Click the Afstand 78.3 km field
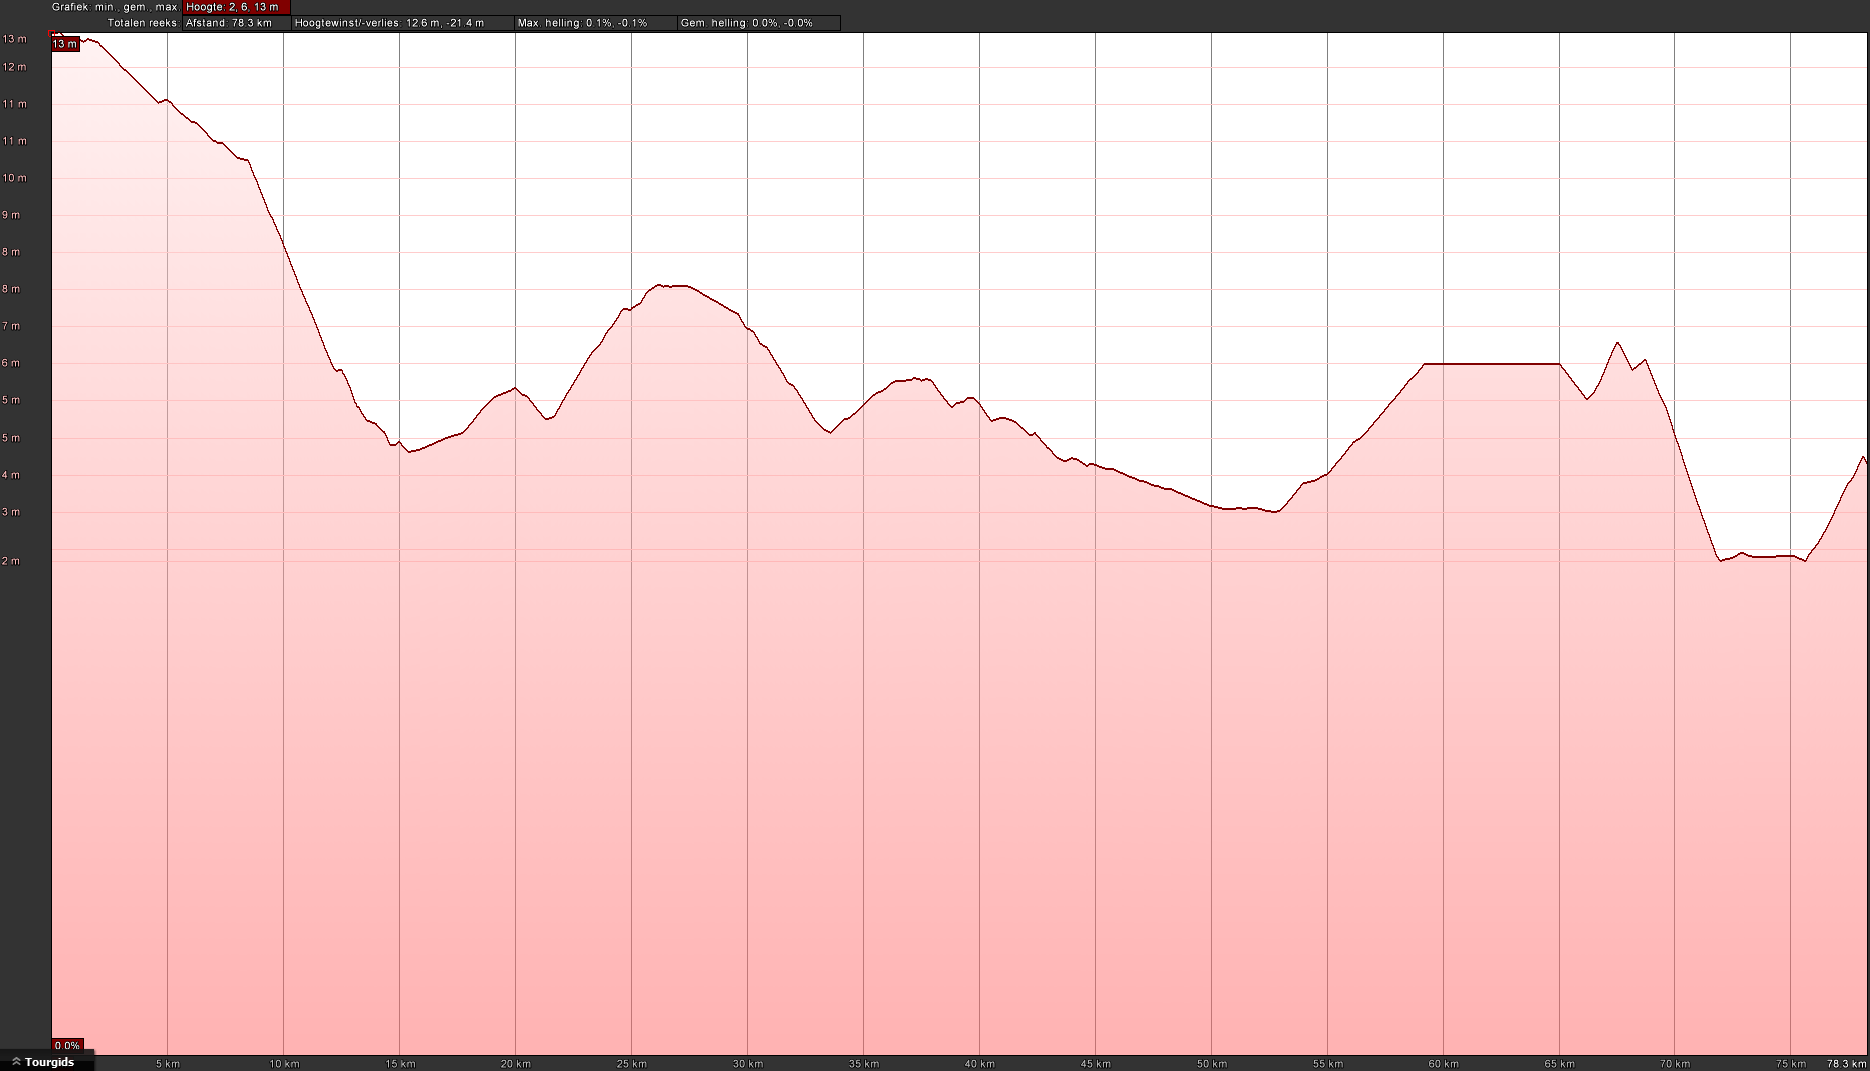Image resolution: width=1870 pixels, height=1071 pixels. [236, 23]
